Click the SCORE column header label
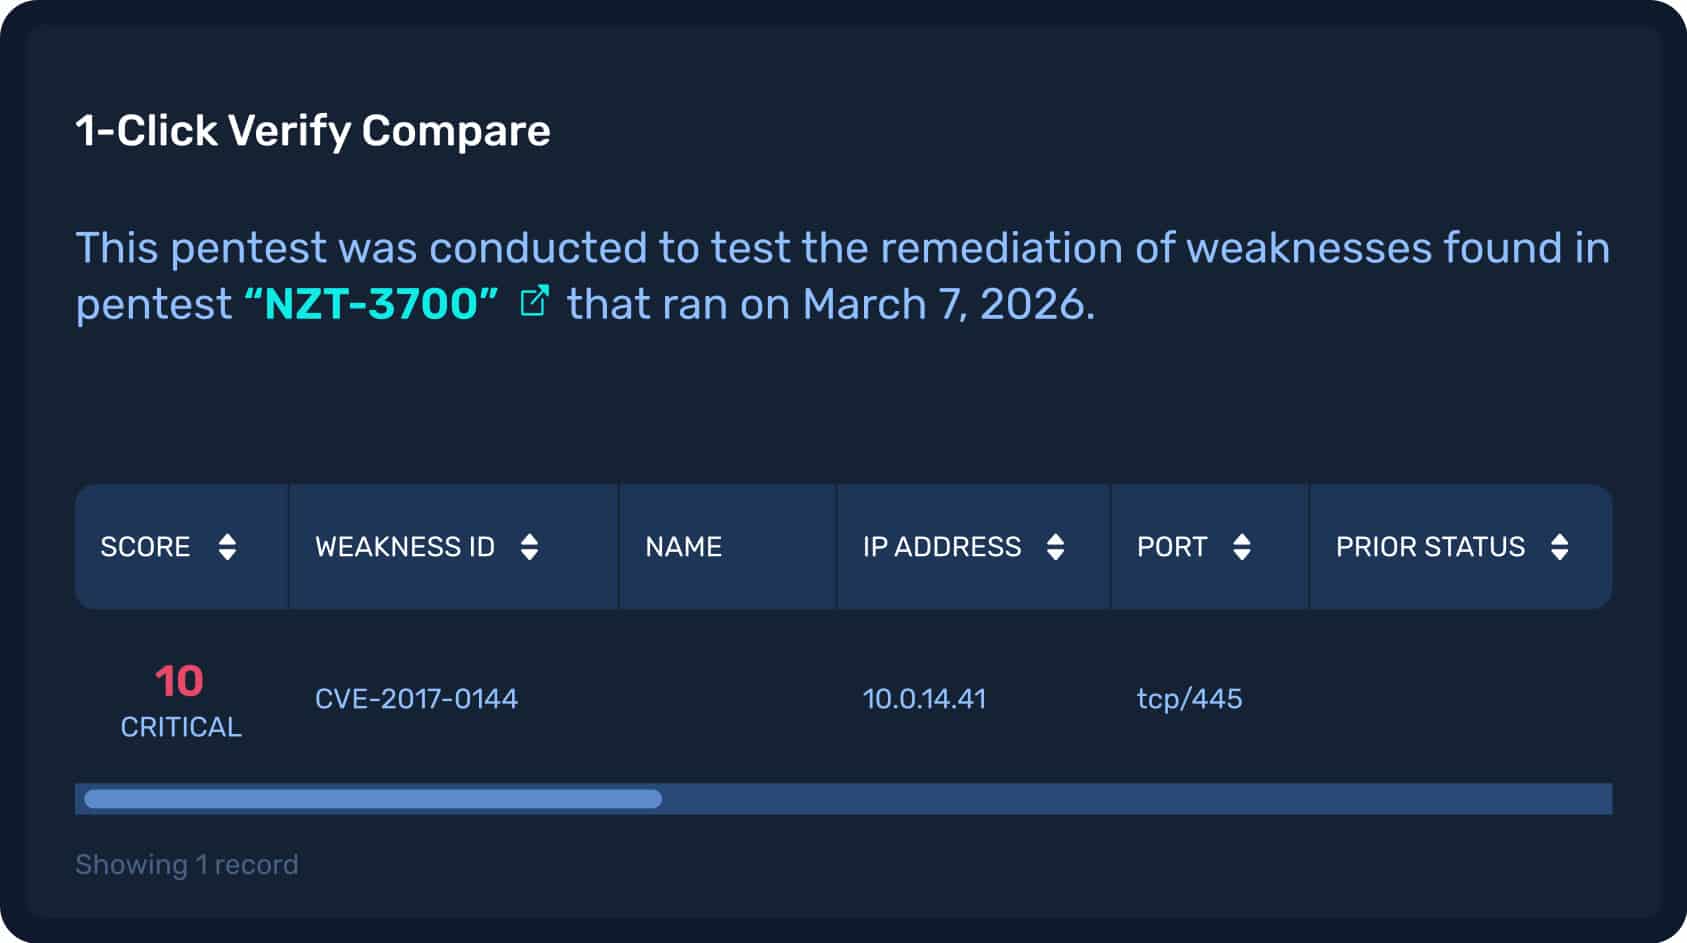1687x943 pixels. (x=145, y=547)
